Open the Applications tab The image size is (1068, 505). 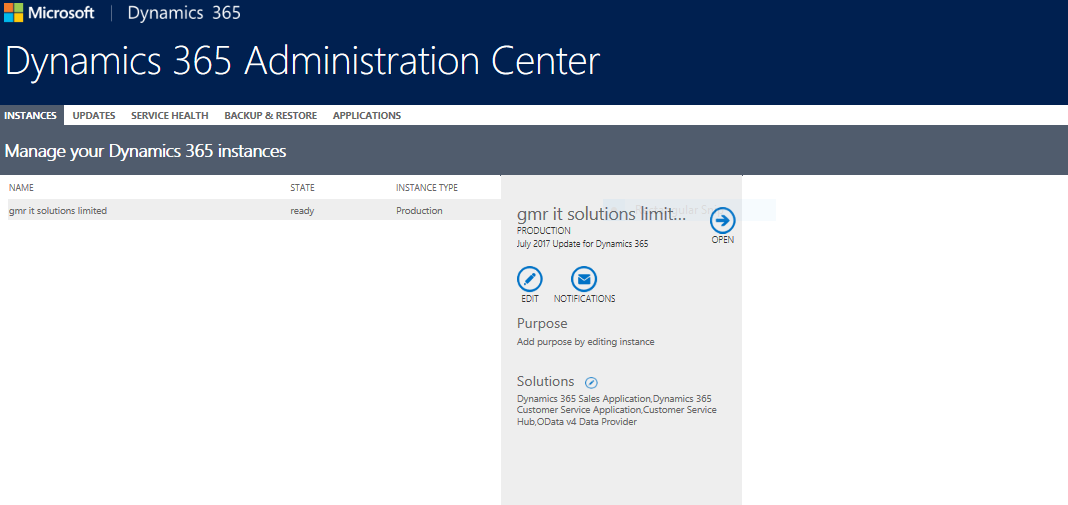tap(367, 116)
